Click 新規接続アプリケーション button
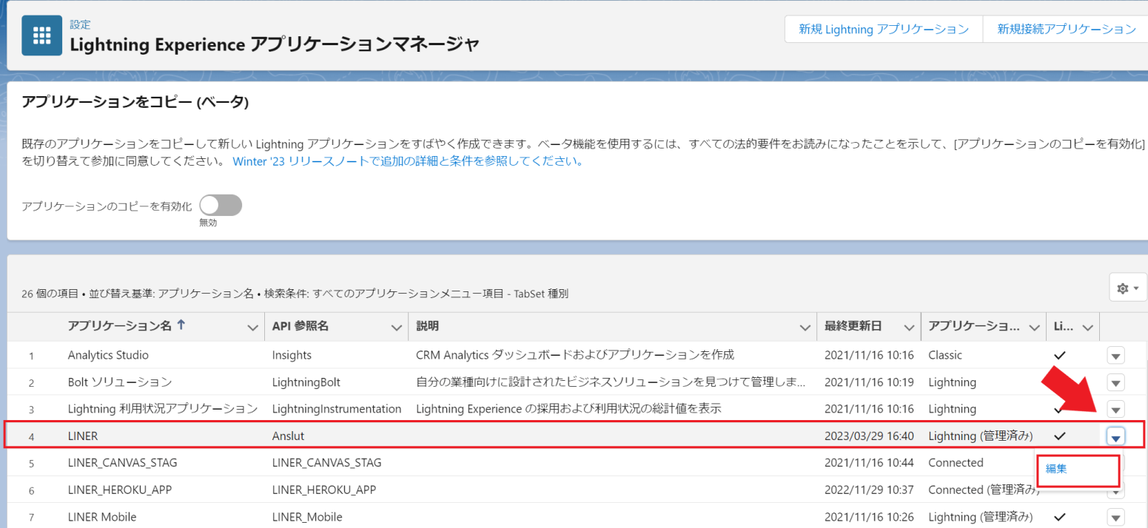 click(x=1065, y=29)
